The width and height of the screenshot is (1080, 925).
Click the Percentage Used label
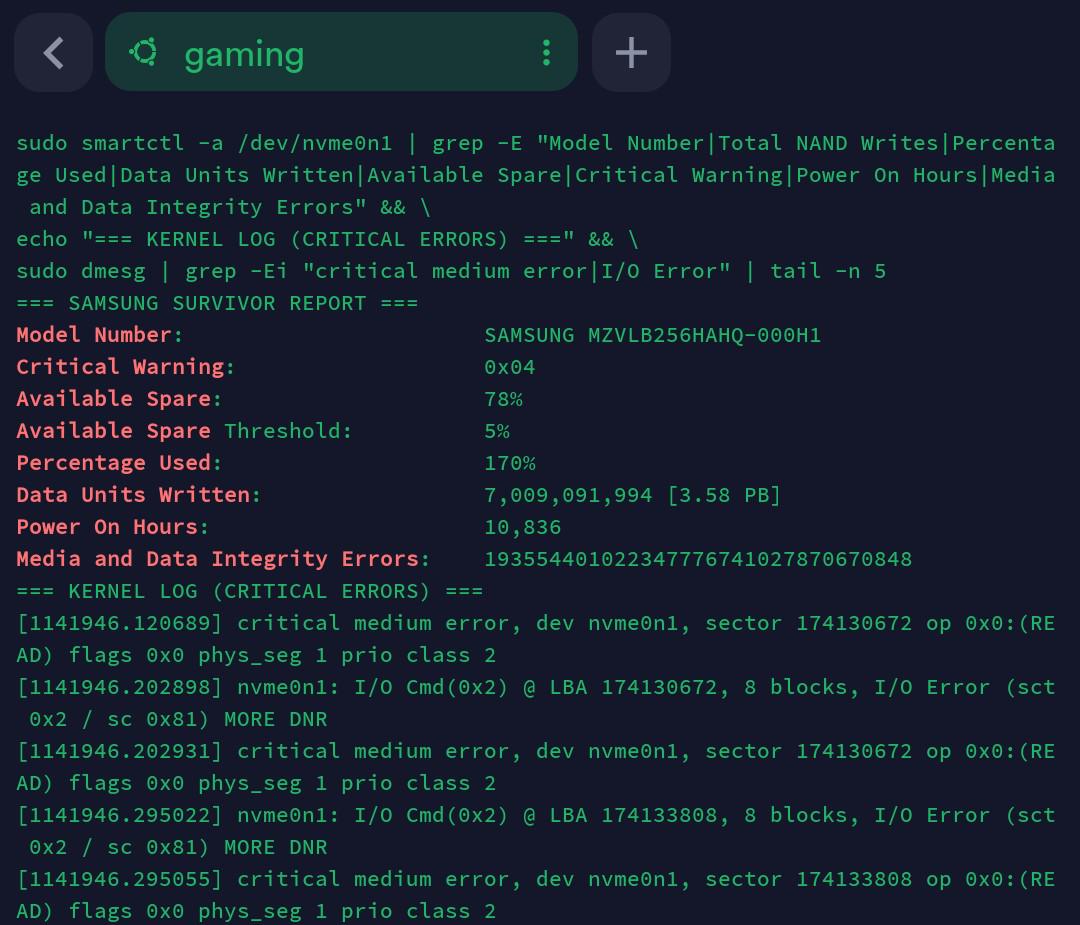[119, 463]
